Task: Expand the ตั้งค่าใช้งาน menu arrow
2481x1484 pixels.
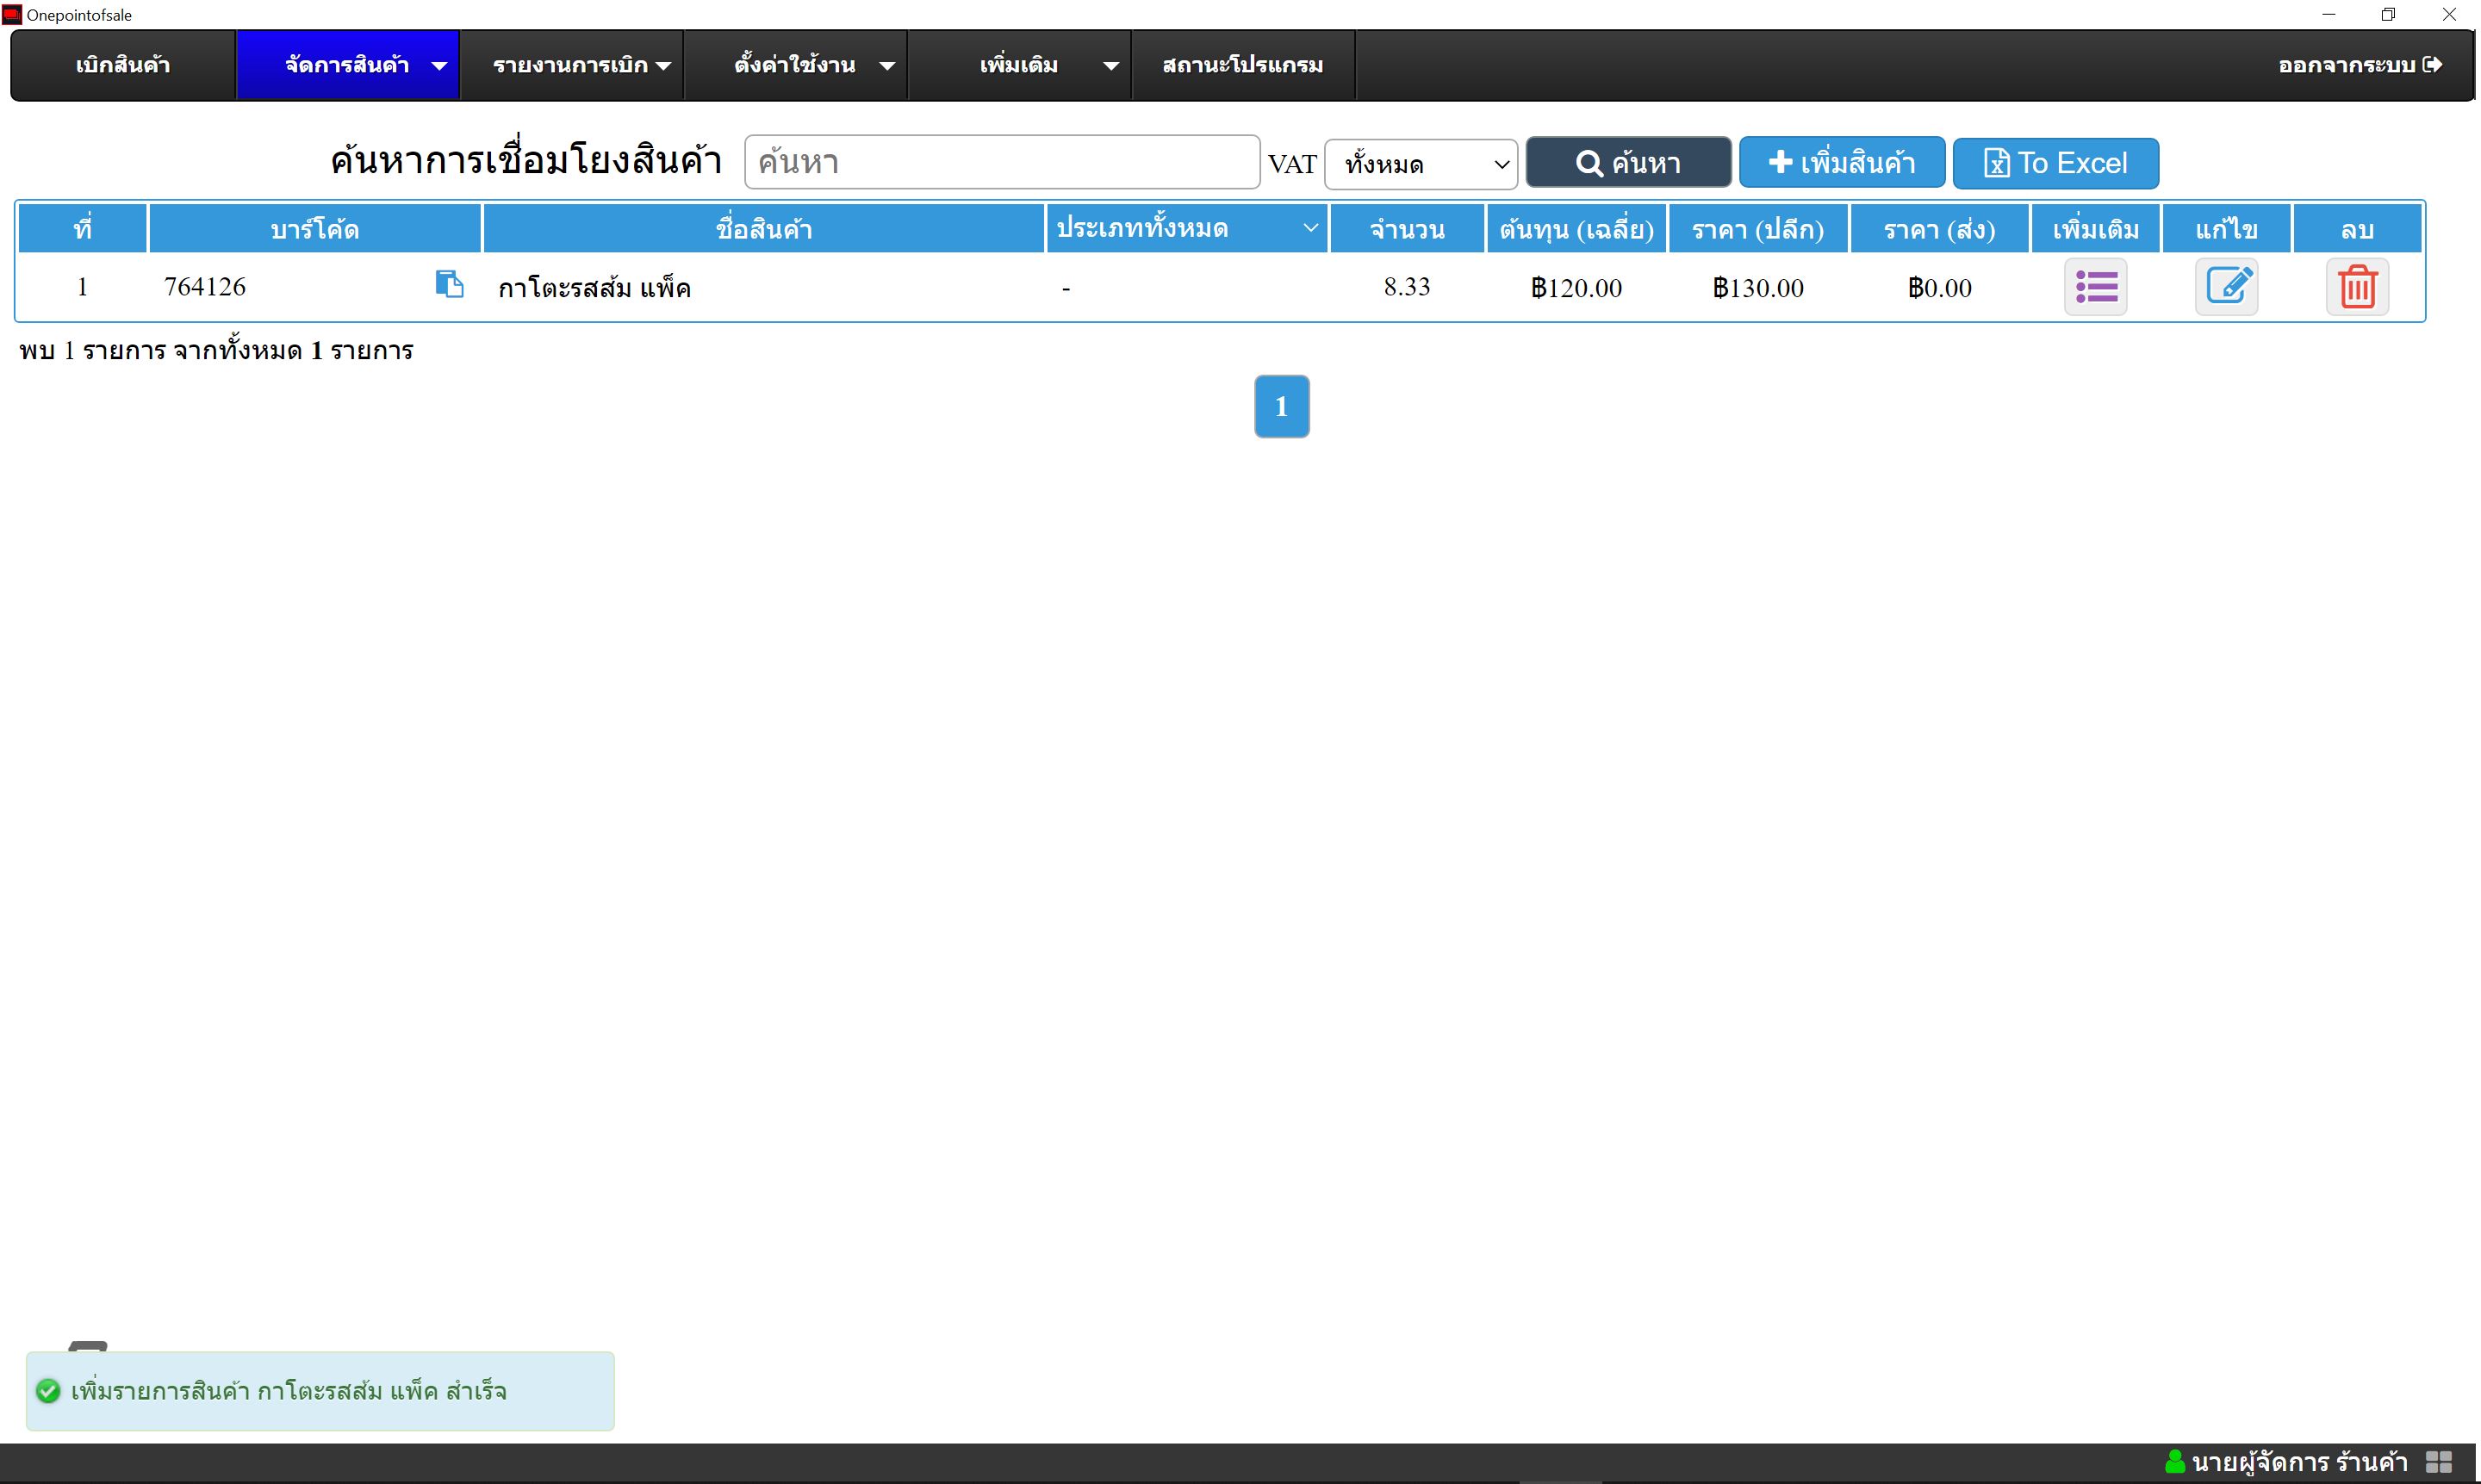Action: (887, 66)
